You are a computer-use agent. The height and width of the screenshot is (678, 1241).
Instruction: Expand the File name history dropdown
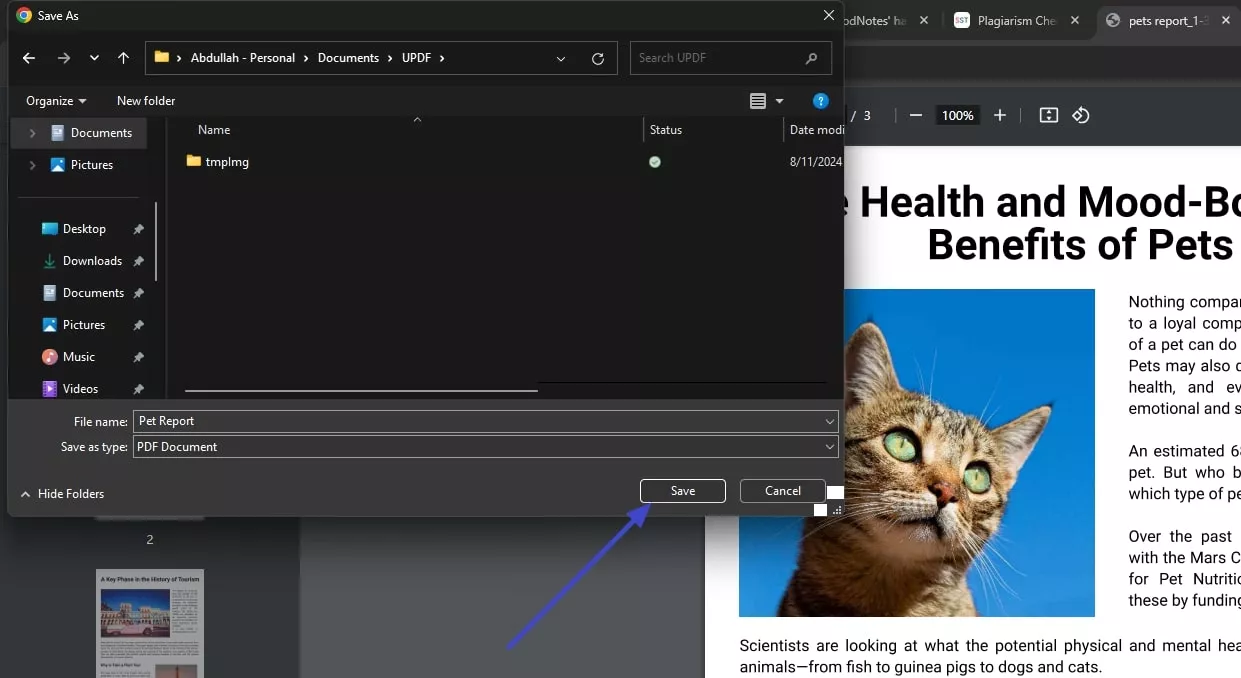[x=830, y=421]
